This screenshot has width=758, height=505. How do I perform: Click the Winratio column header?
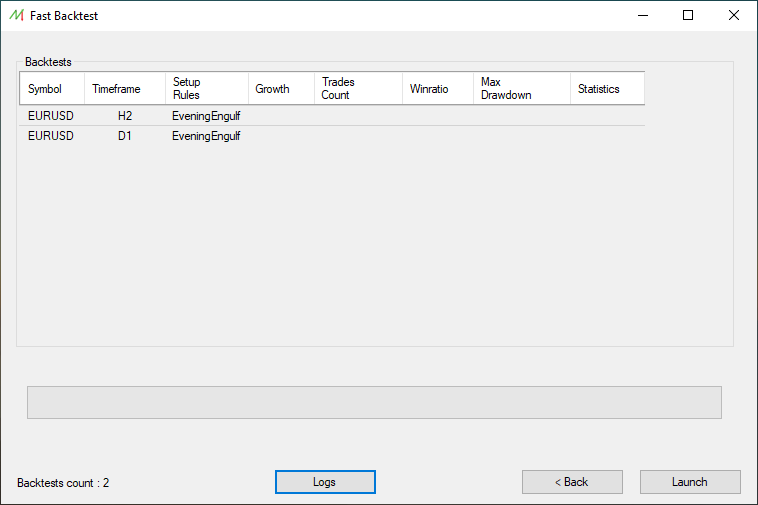[437, 88]
